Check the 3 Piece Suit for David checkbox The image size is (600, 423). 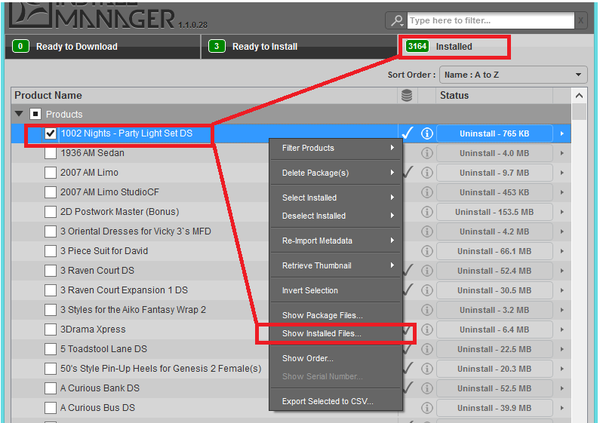[x=50, y=251]
